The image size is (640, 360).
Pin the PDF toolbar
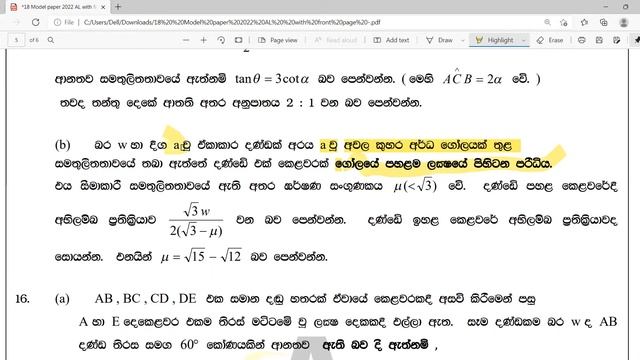636,40
